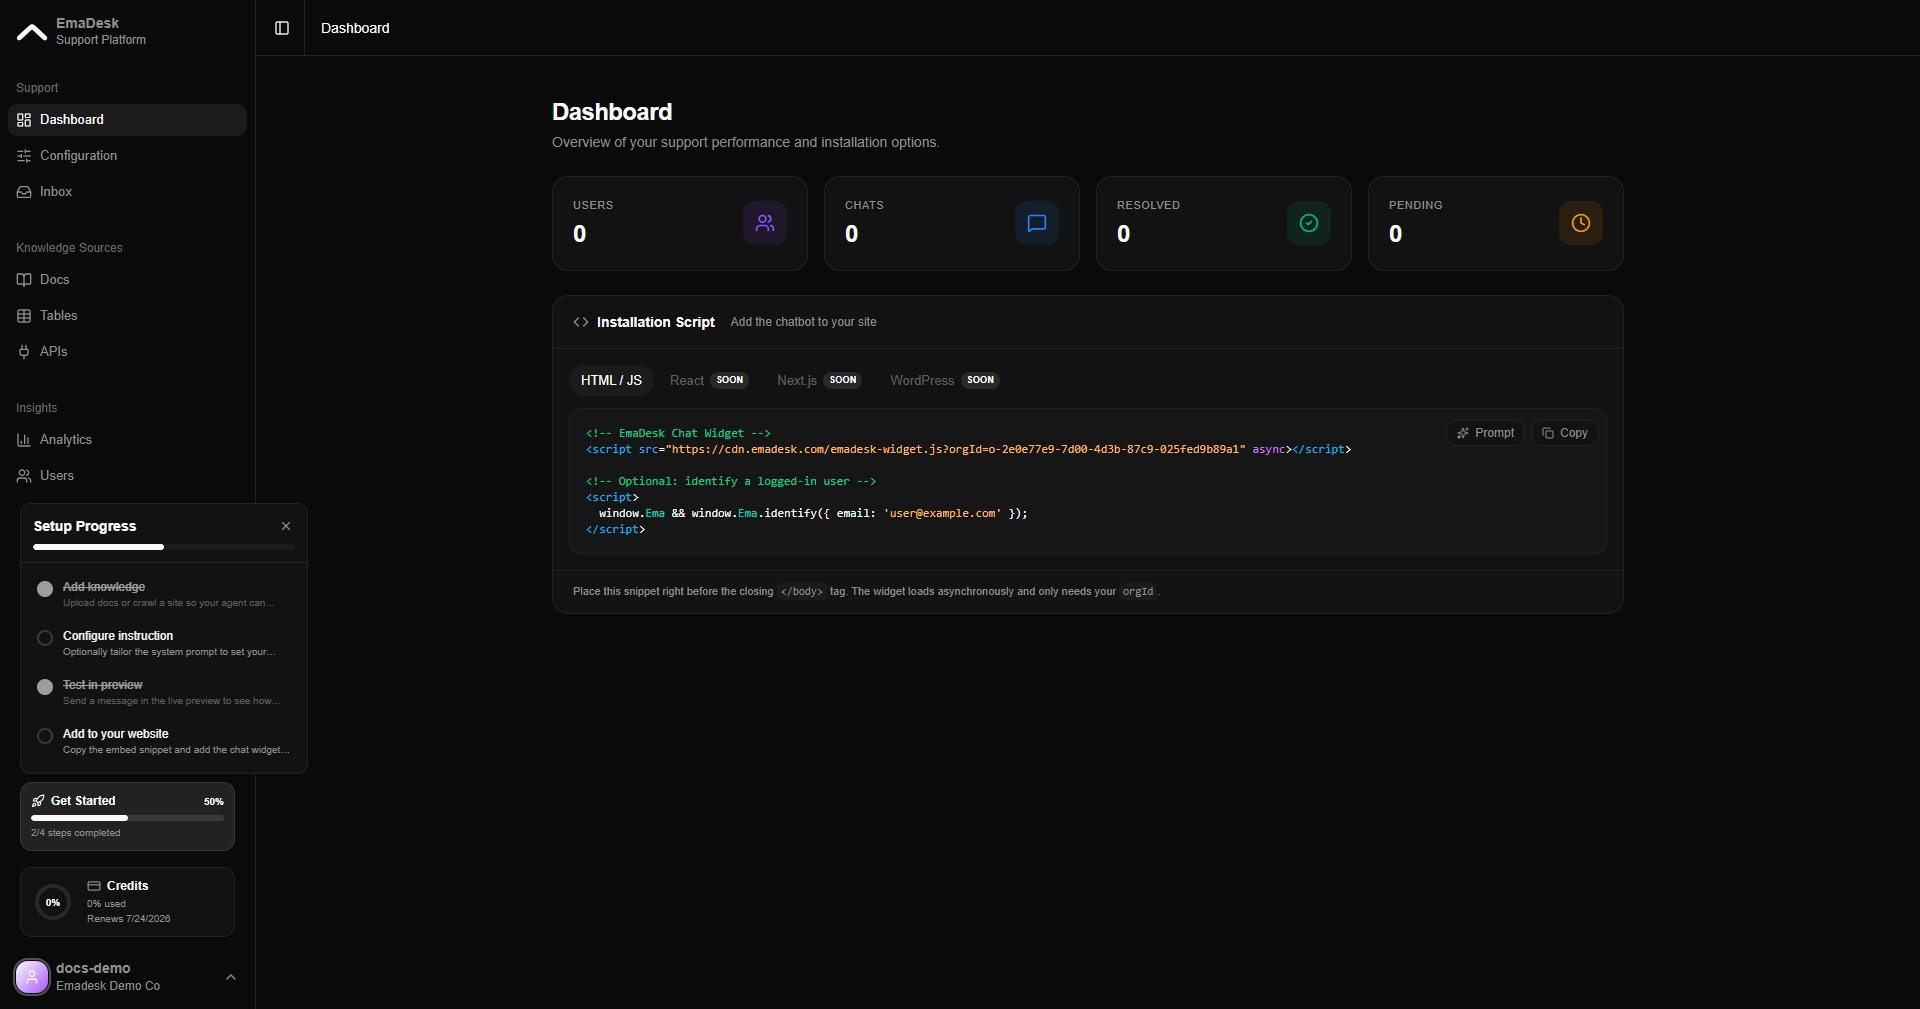Click the 0% credits usage ring

[53, 902]
